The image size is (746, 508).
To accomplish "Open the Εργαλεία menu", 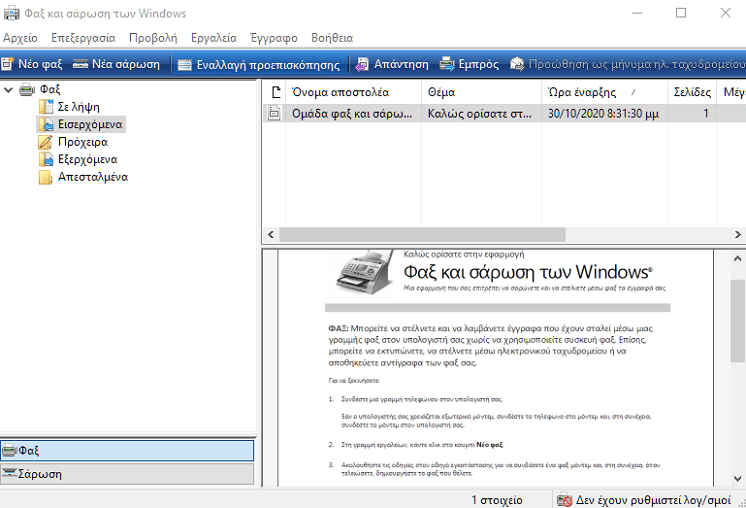I will coord(214,38).
